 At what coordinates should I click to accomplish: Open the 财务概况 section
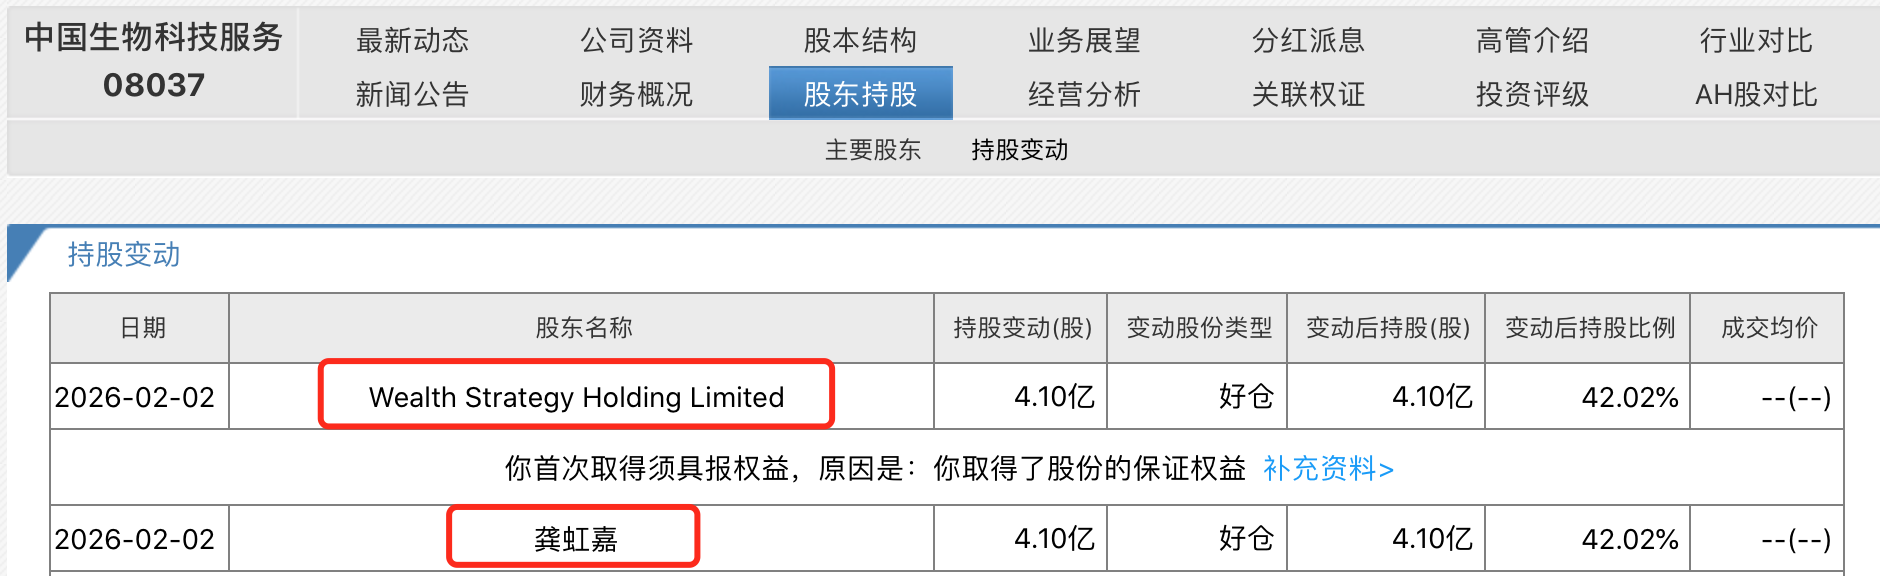tap(637, 94)
